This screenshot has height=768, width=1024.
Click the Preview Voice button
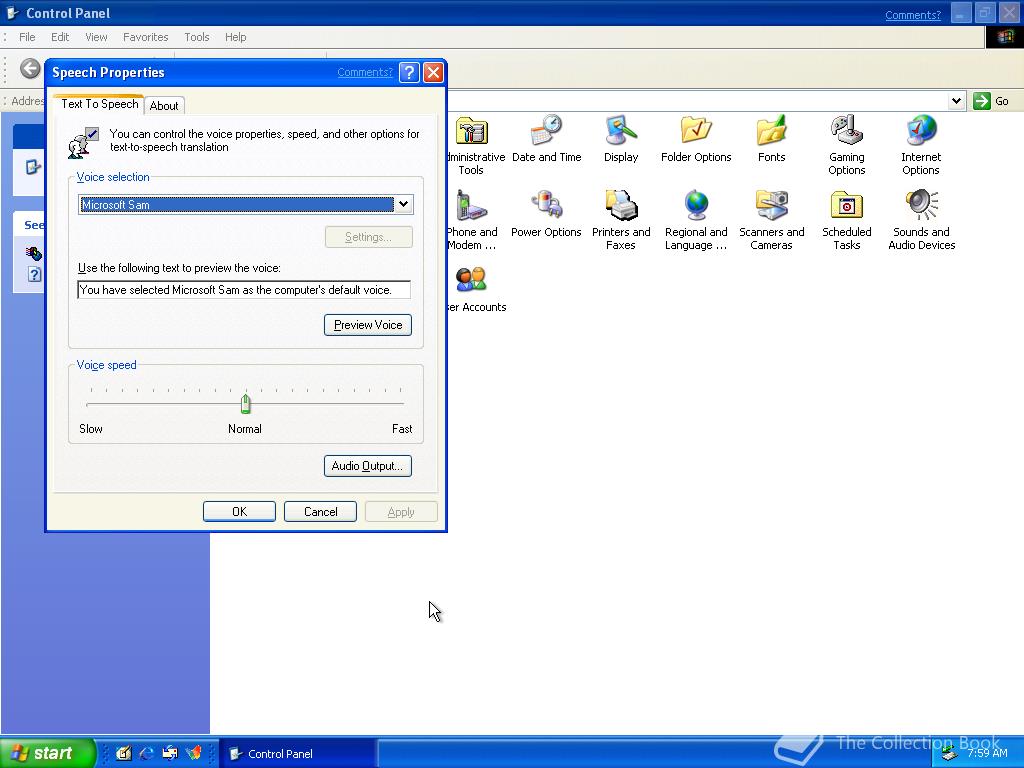point(368,325)
